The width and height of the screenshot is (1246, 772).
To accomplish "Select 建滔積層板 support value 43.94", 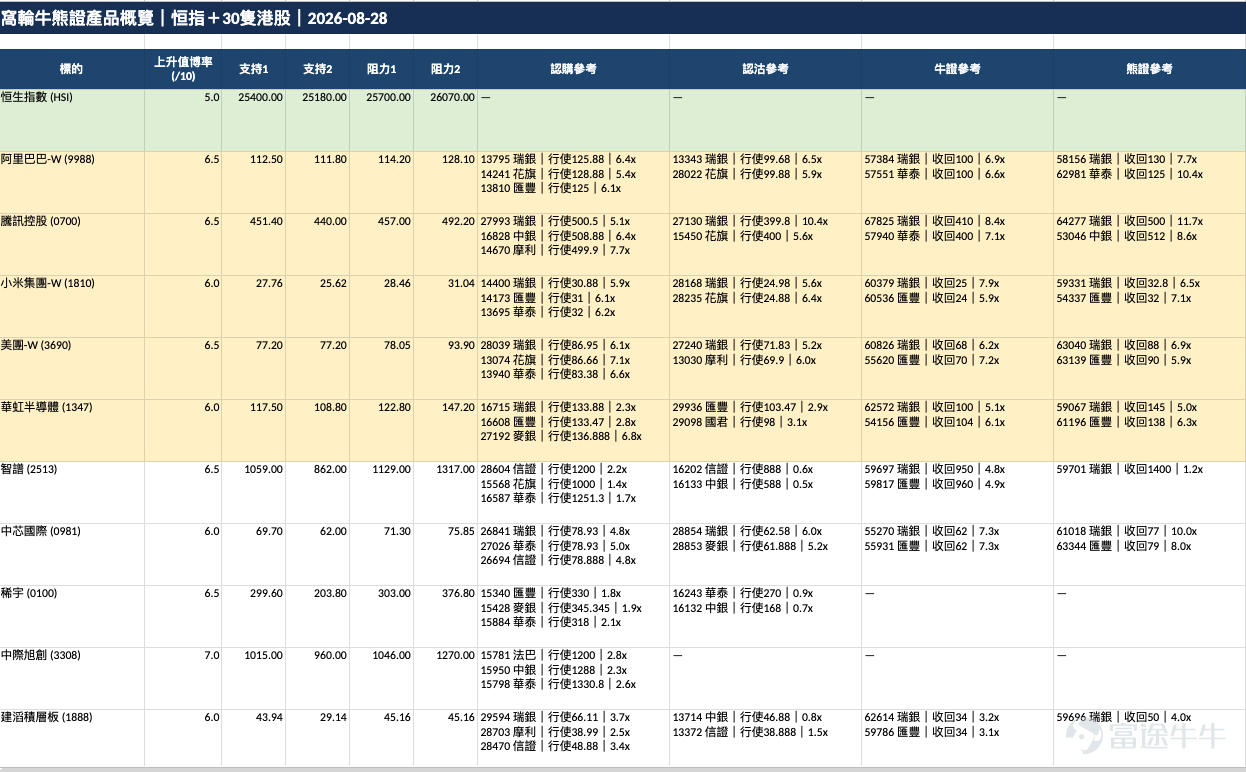I will coord(269,717).
